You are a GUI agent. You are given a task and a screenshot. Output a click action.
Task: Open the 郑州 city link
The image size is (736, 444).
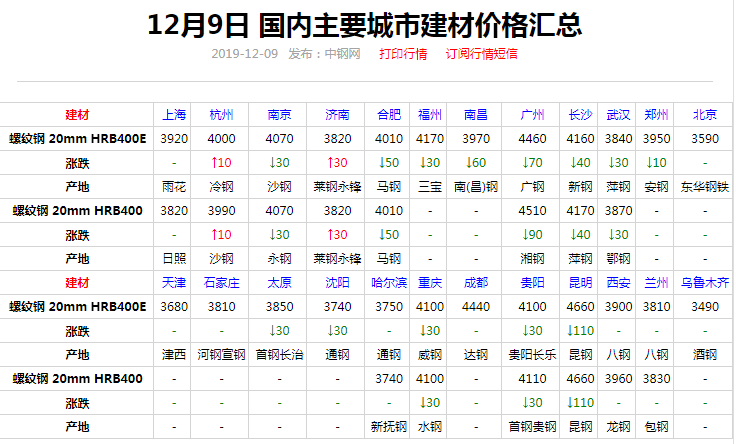click(x=656, y=115)
